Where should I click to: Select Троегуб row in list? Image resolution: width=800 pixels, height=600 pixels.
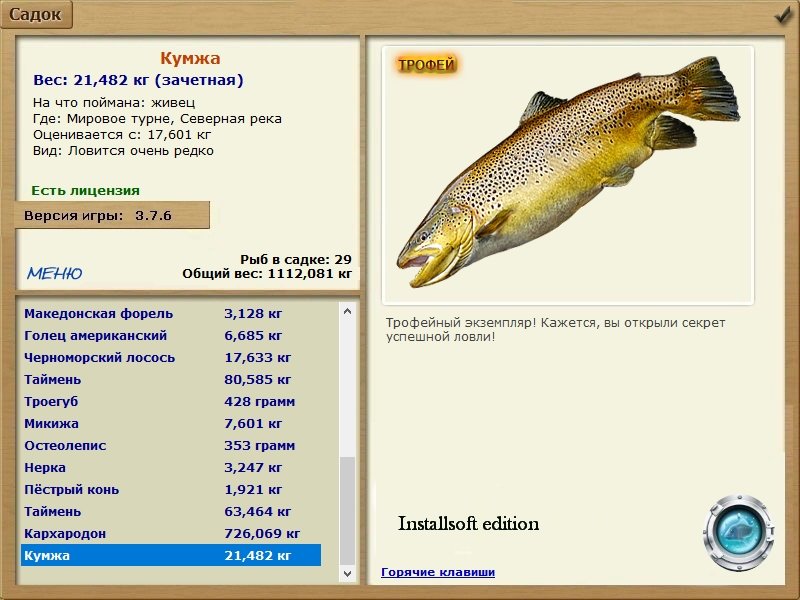pyautogui.click(x=171, y=402)
